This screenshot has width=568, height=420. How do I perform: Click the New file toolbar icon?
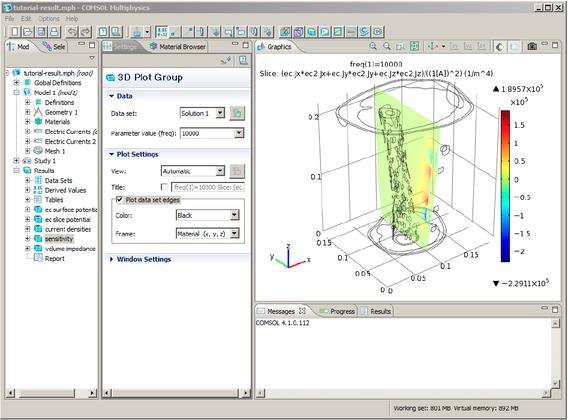(15, 32)
